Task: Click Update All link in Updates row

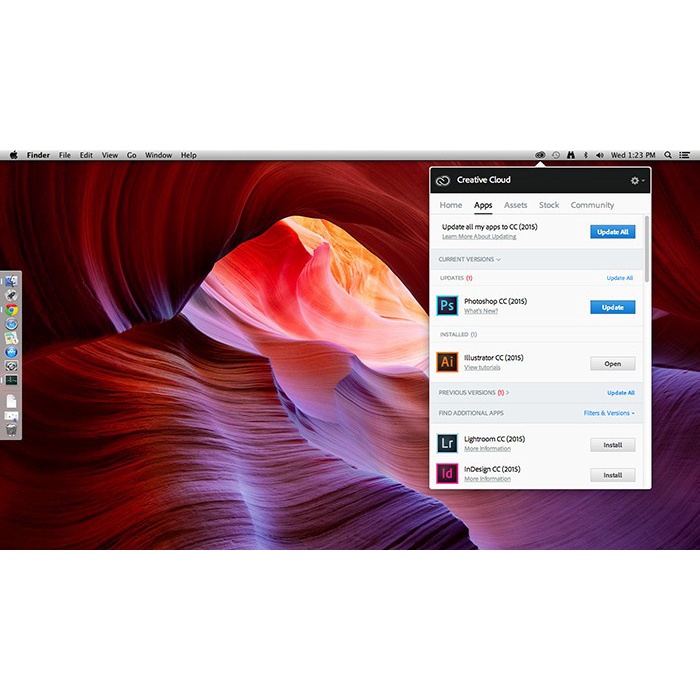Action: pos(620,278)
